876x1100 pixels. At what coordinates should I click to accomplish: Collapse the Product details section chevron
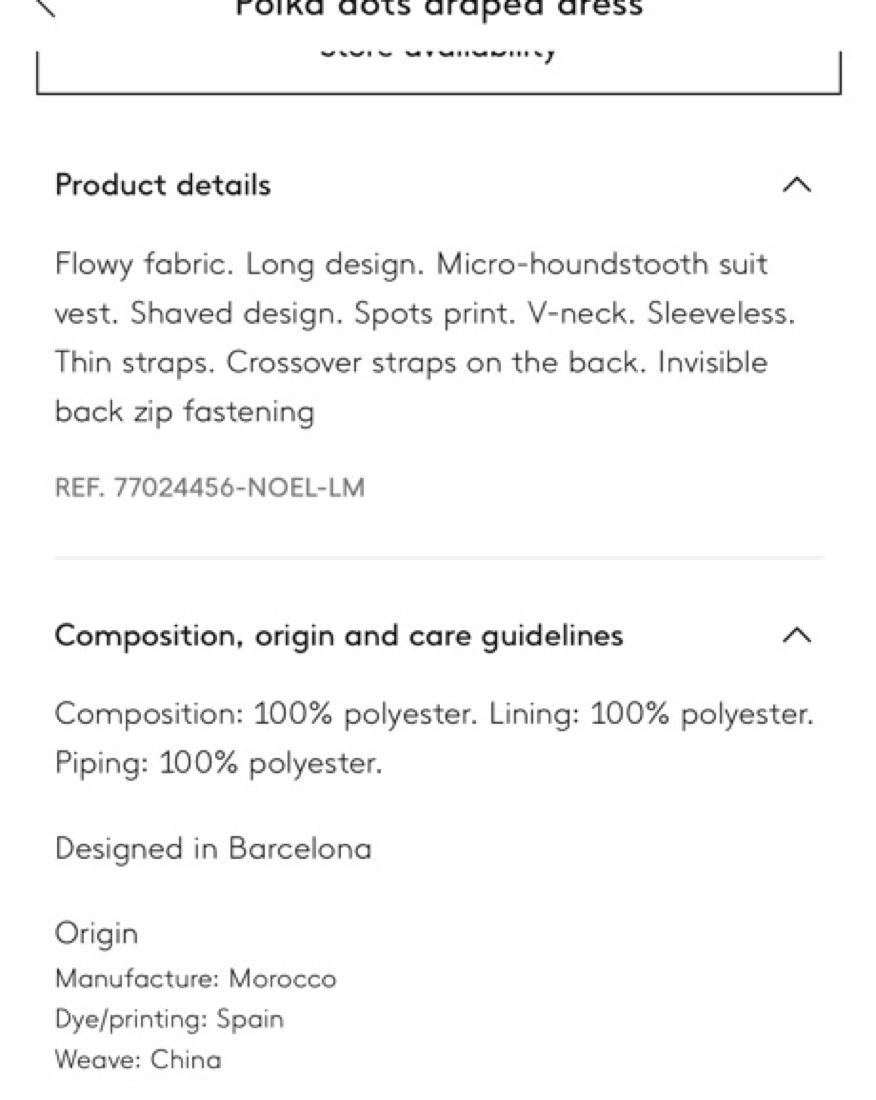point(797,185)
